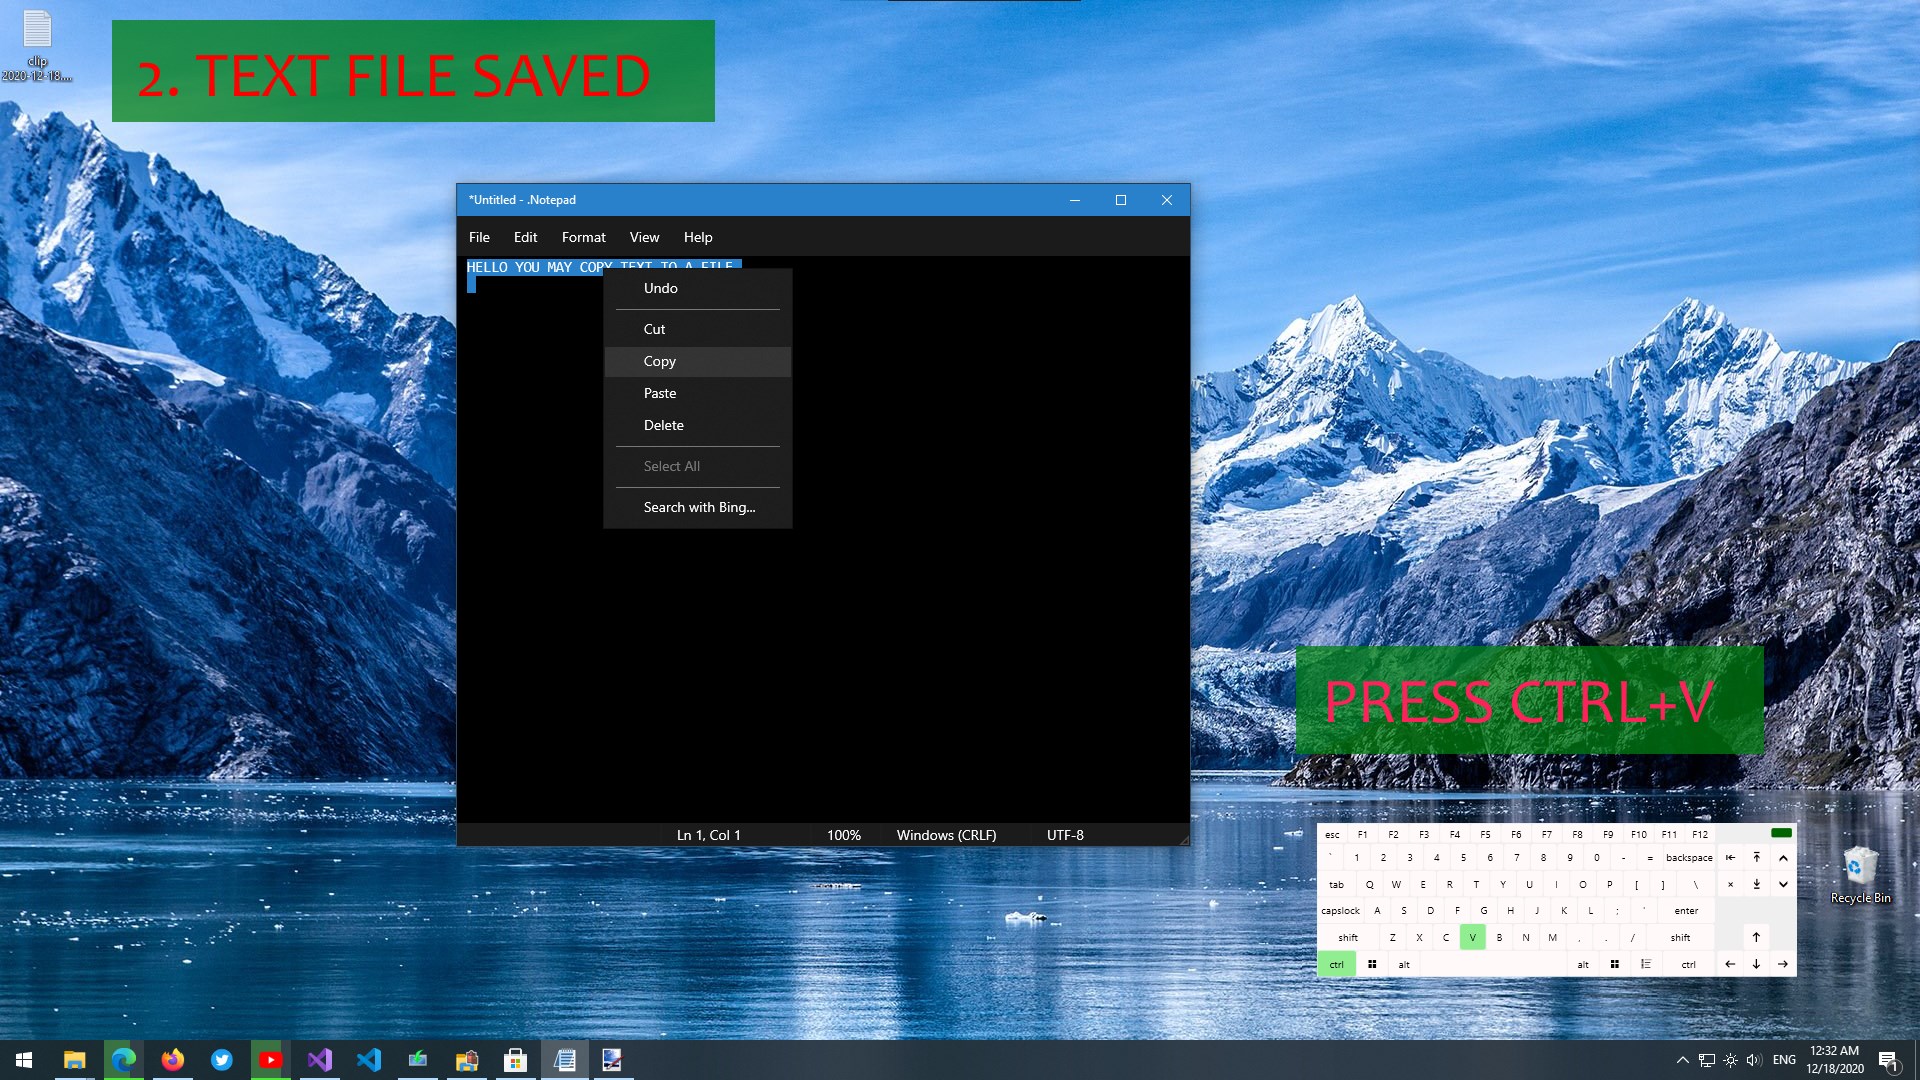The image size is (1920, 1080).
Task: Open the Format menu in Notepad
Action: click(x=583, y=237)
